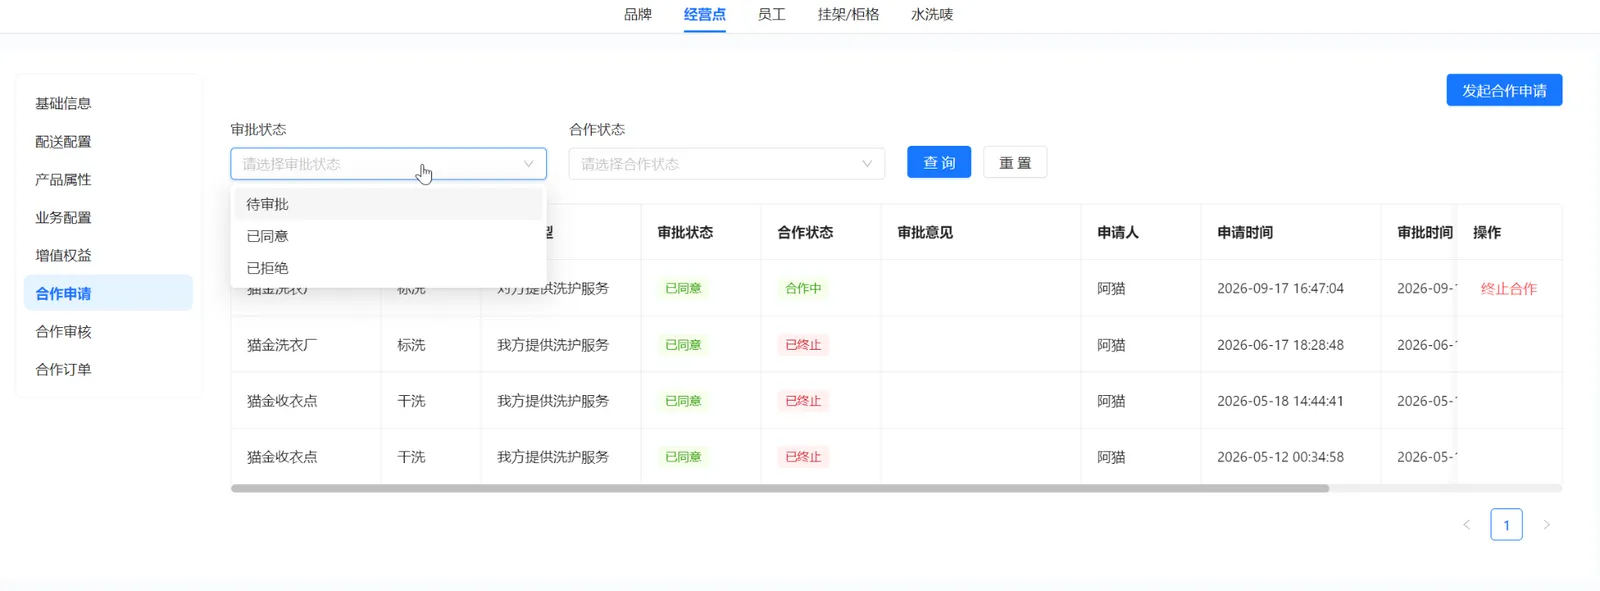Click 已同意 tag in 2026-05-12 row
The width and height of the screenshot is (1600, 591).
click(x=683, y=457)
